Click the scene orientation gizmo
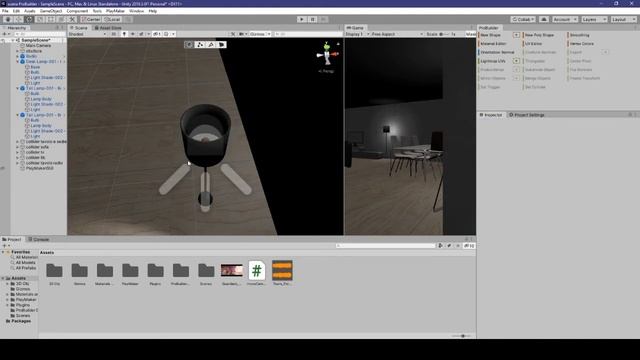 click(x=327, y=54)
